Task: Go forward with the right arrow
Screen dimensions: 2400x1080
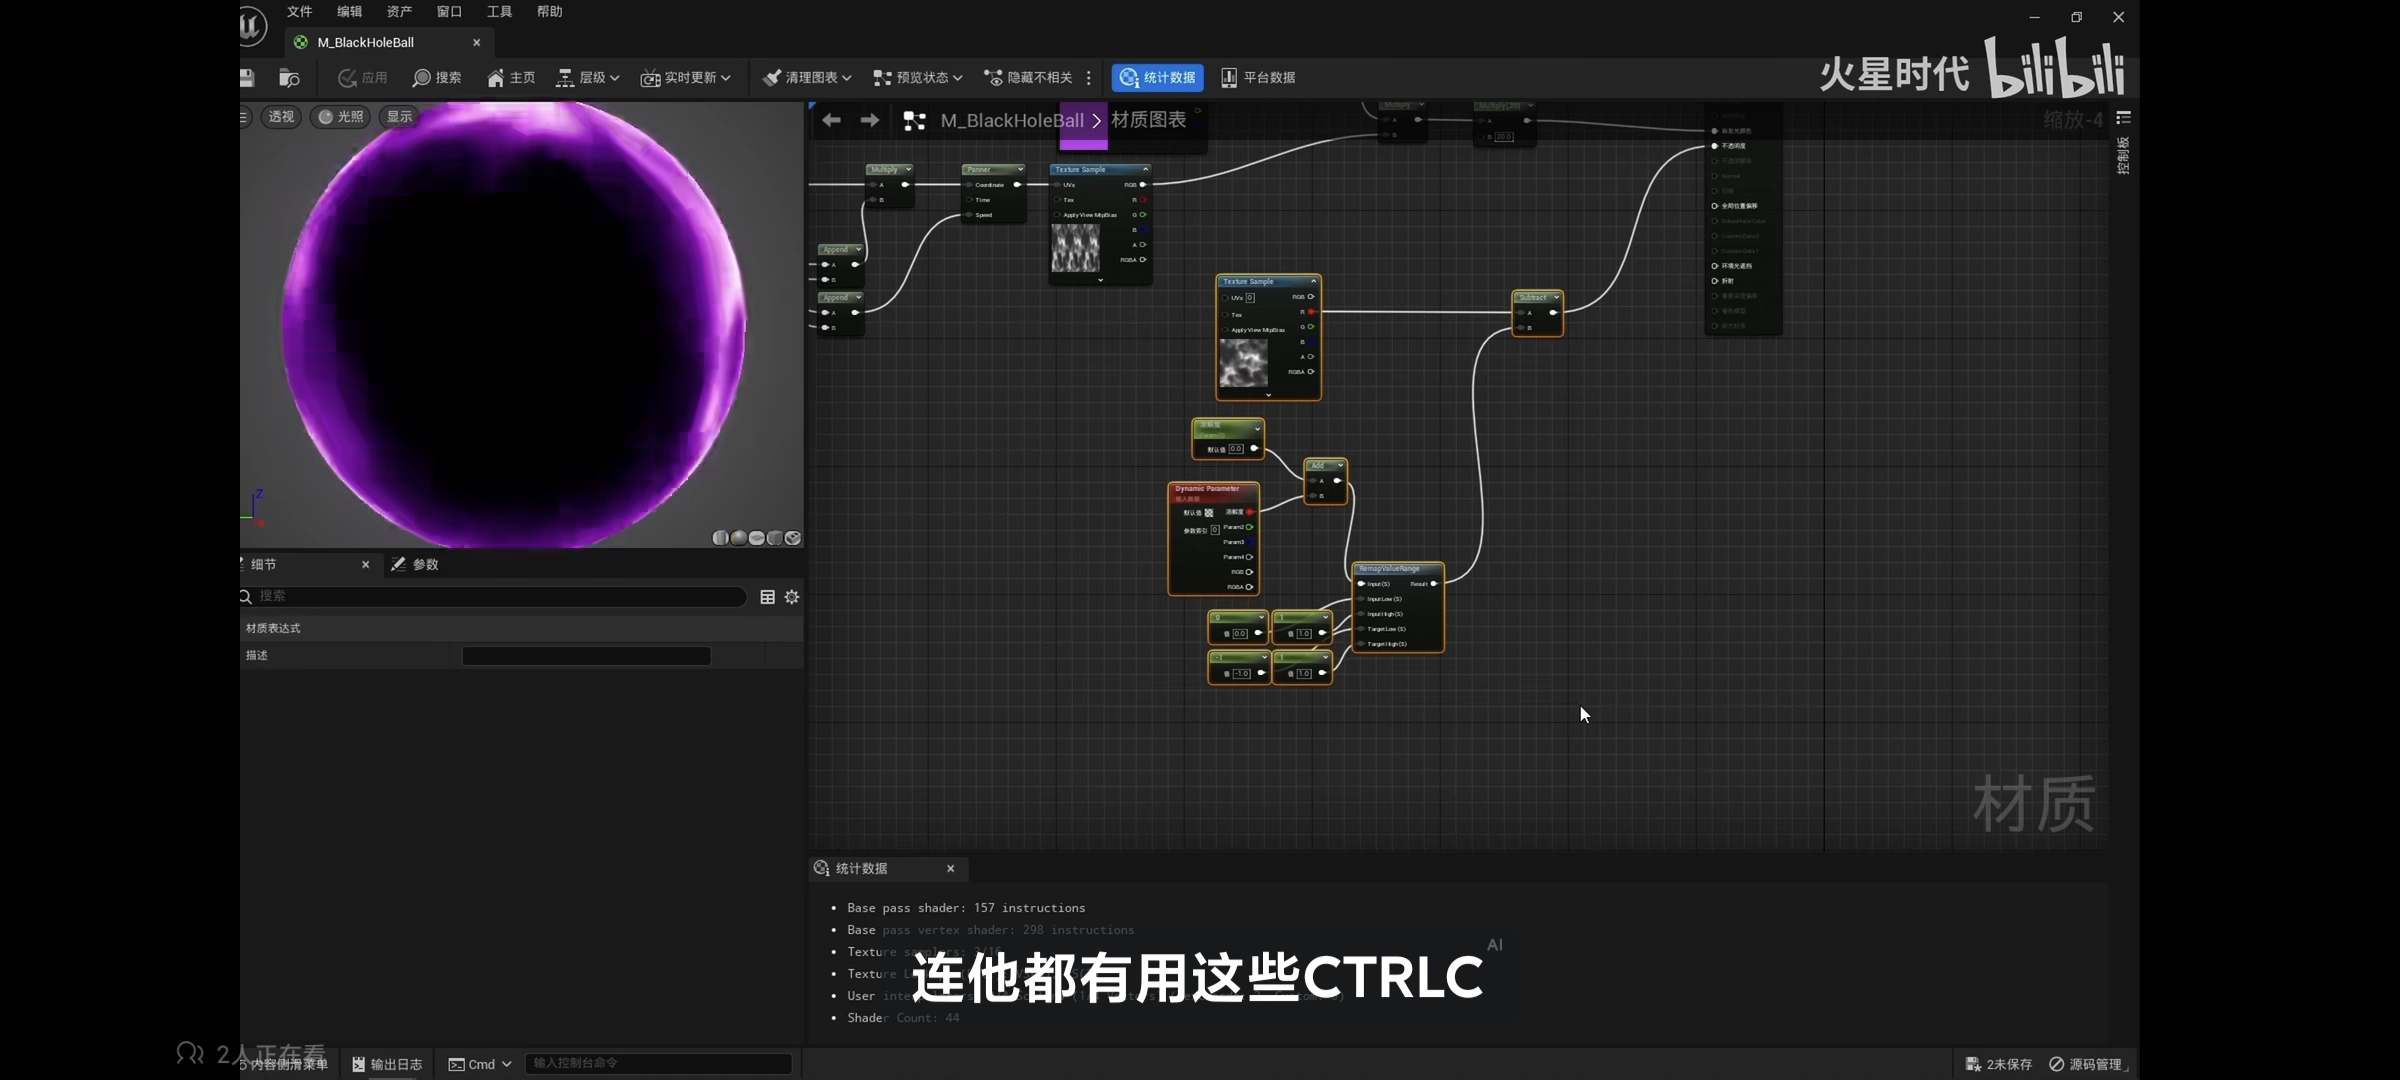Action: point(869,121)
